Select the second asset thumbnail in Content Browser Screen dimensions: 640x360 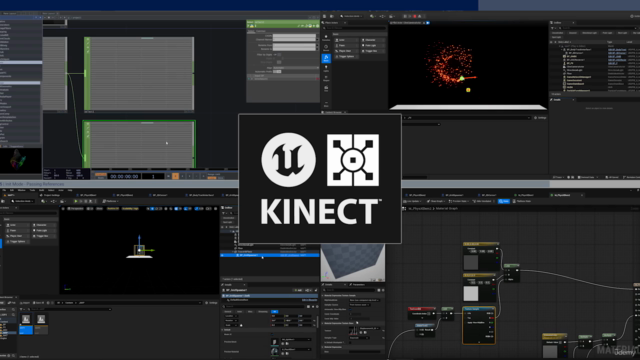tap(41, 324)
